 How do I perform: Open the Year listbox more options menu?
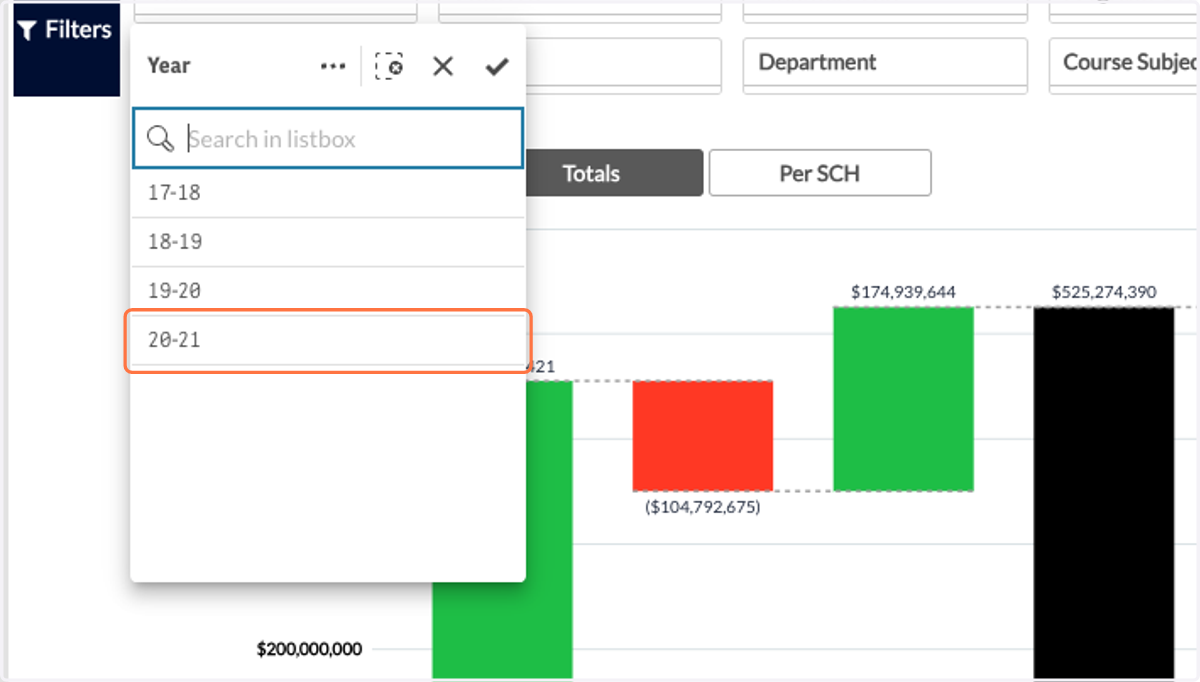332,67
